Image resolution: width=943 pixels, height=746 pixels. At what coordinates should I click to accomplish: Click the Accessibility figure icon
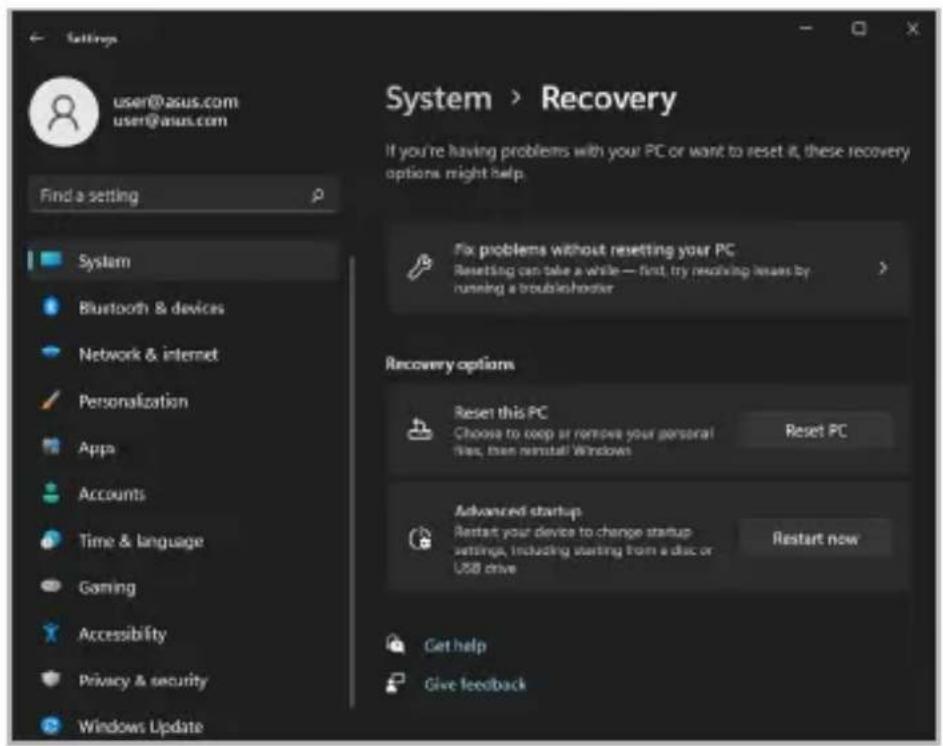click(x=51, y=633)
